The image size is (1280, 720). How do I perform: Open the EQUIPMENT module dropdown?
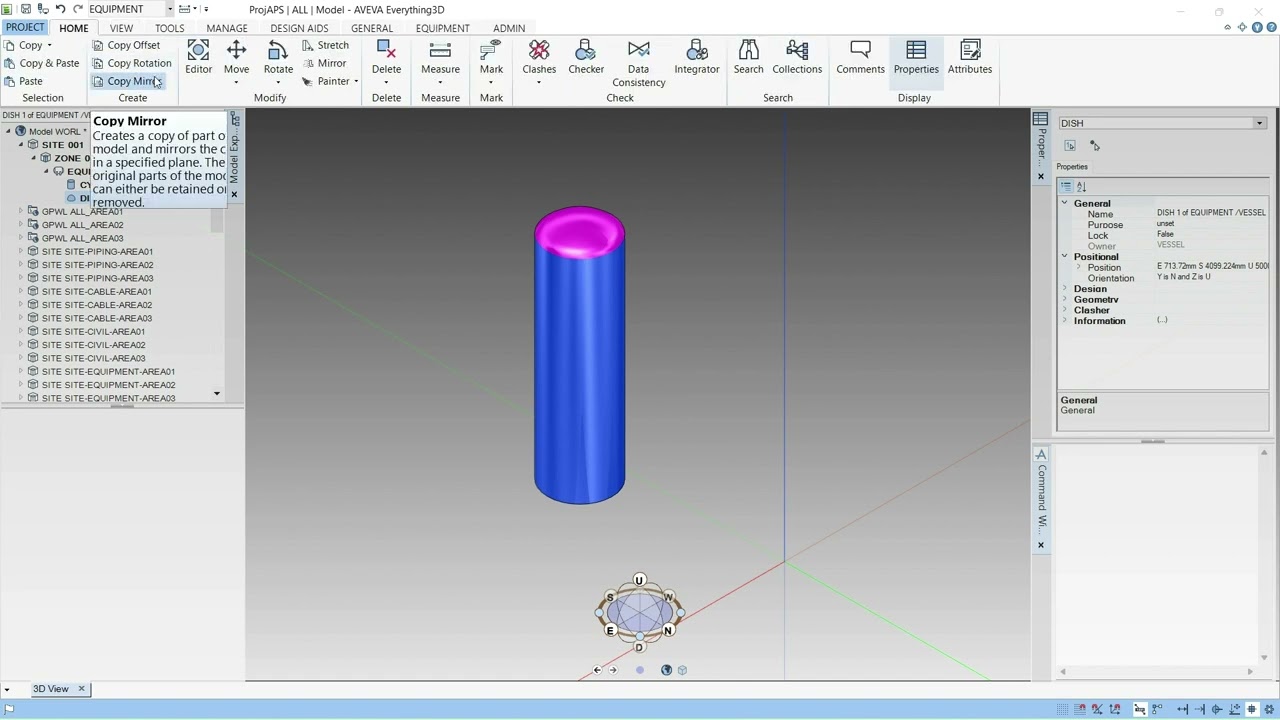[x=169, y=9]
